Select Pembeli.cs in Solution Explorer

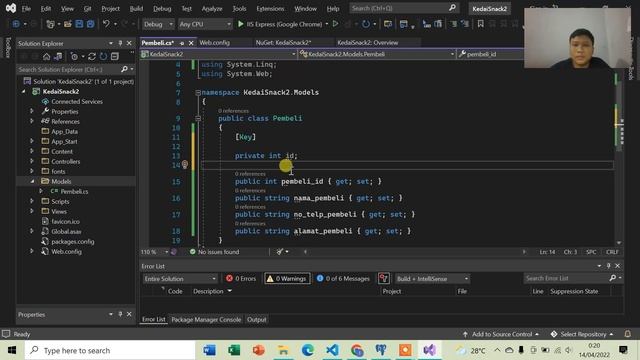(x=74, y=191)
